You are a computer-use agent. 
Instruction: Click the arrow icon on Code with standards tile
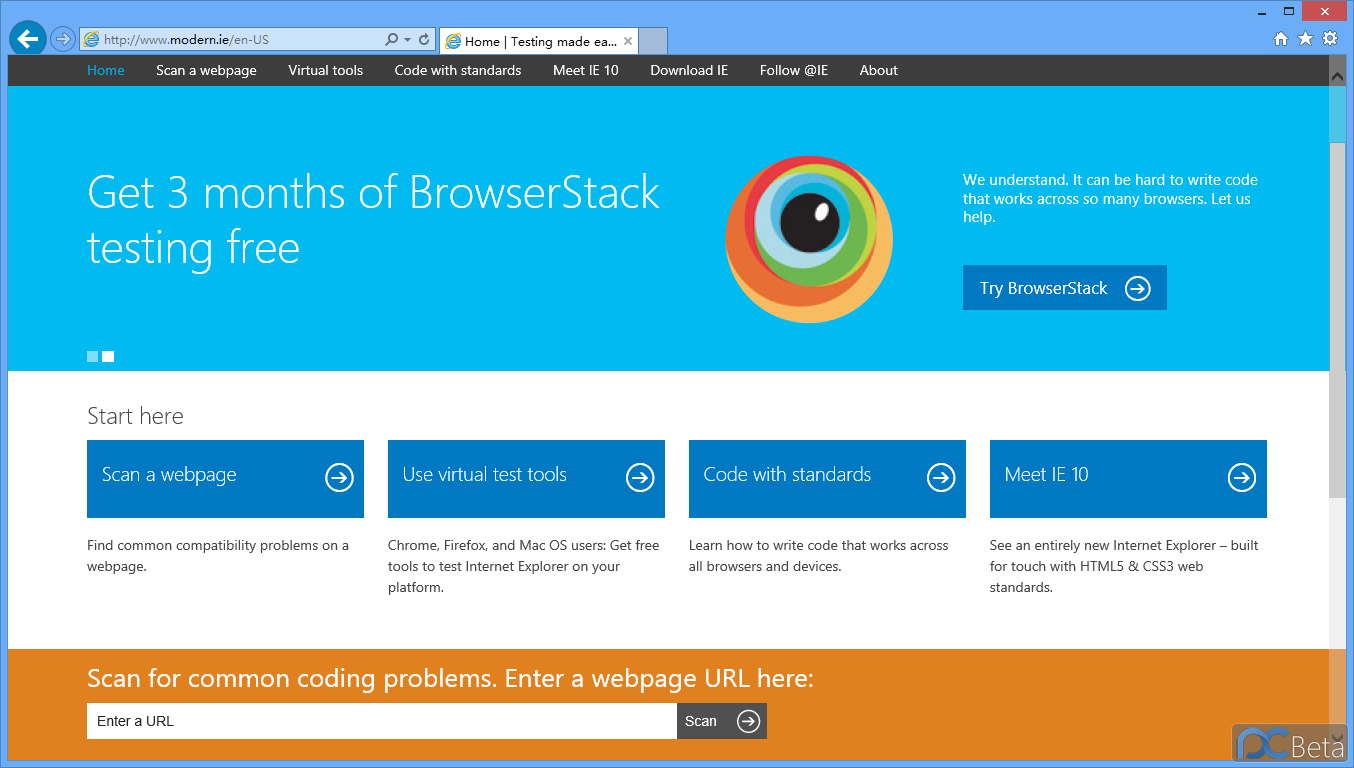(x=940, y=478)
